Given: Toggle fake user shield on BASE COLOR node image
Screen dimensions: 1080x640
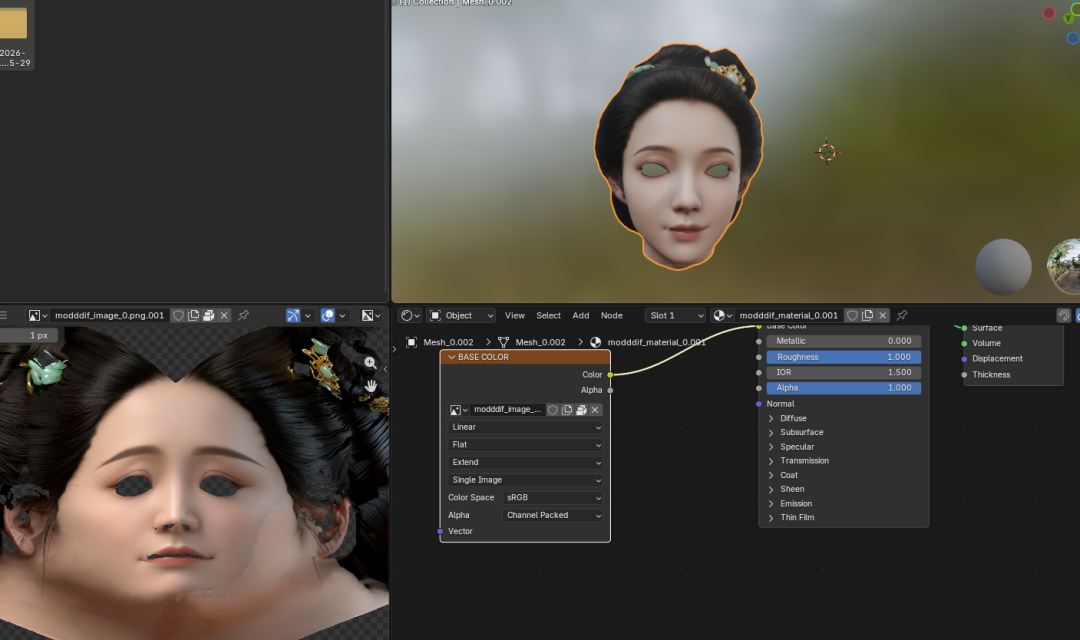Looking at the screenshot, I should [x=552, y=410].
